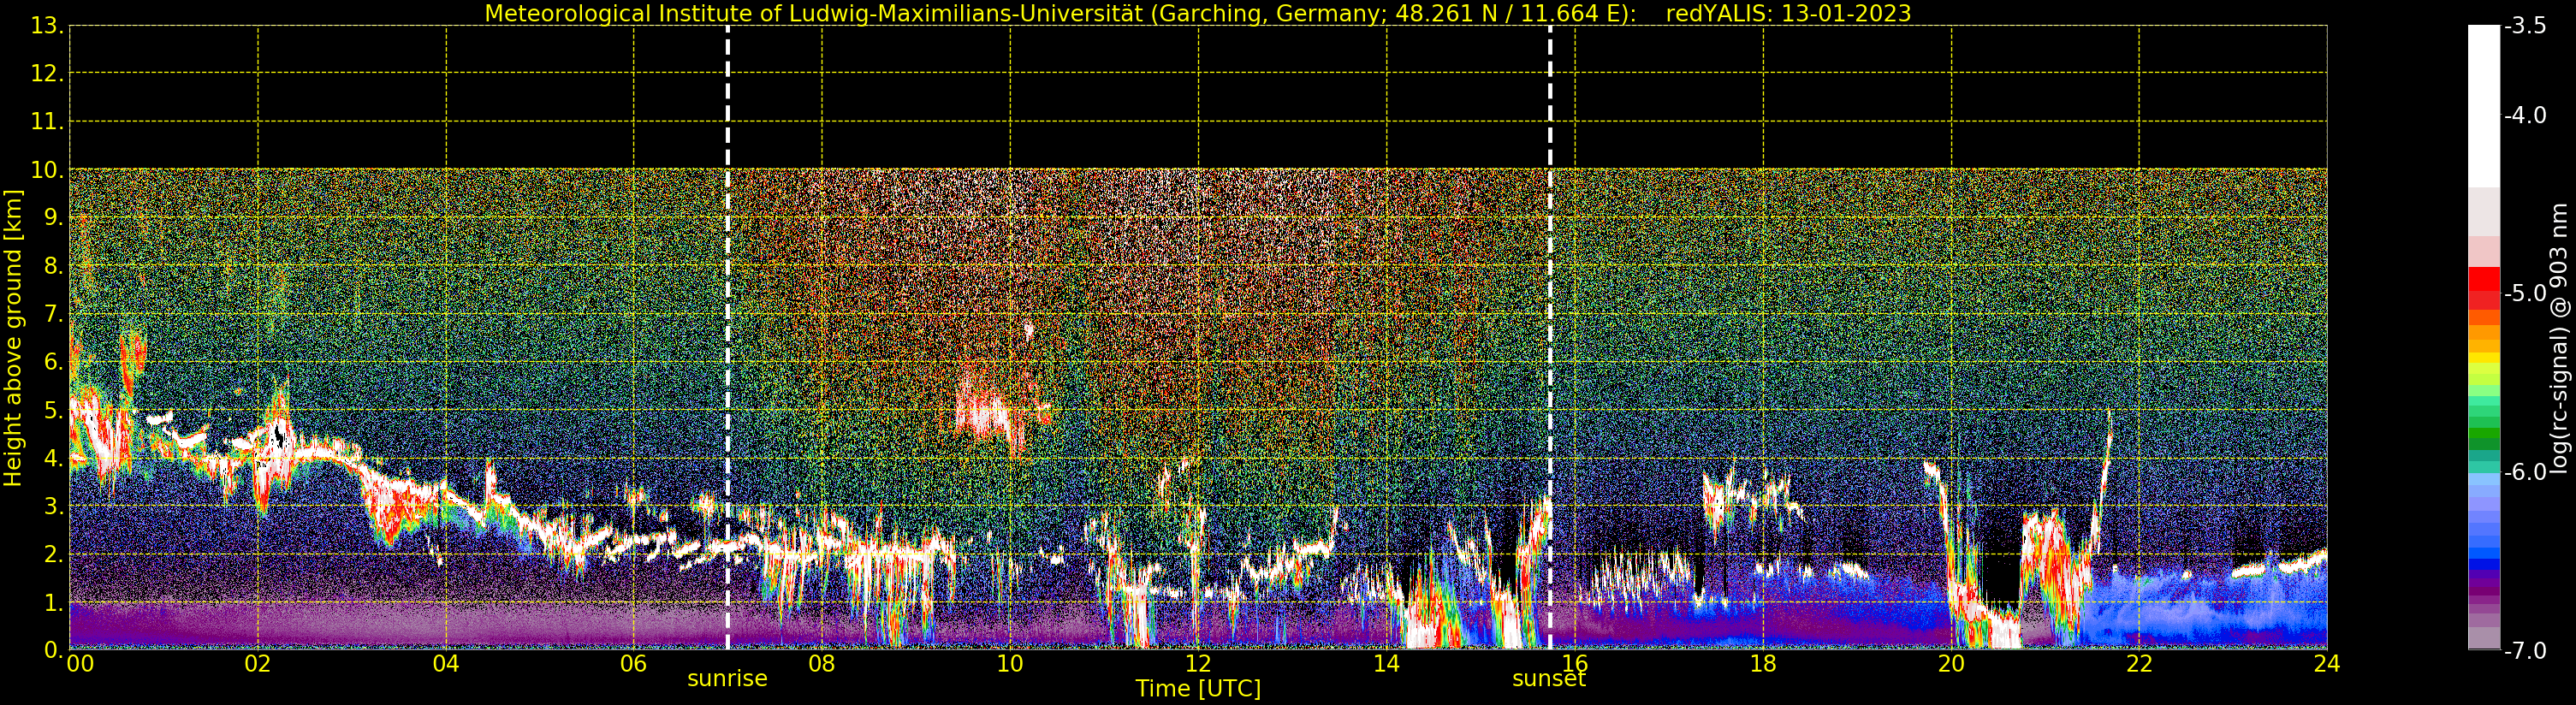This screenshot has width=2576, height=705.
Task: Click height axis tick label 8
Action: pos(53,266)
